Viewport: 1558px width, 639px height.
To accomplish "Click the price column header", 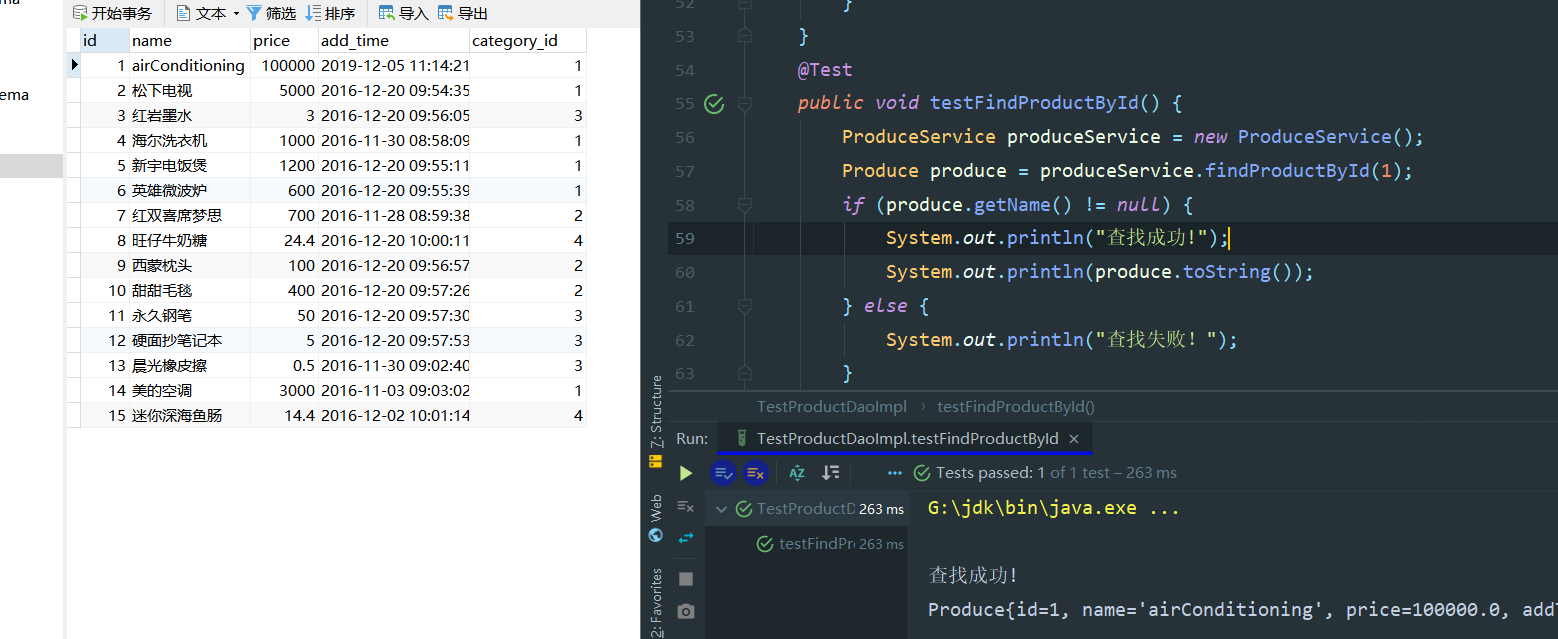I will click(x=284, y=40).
